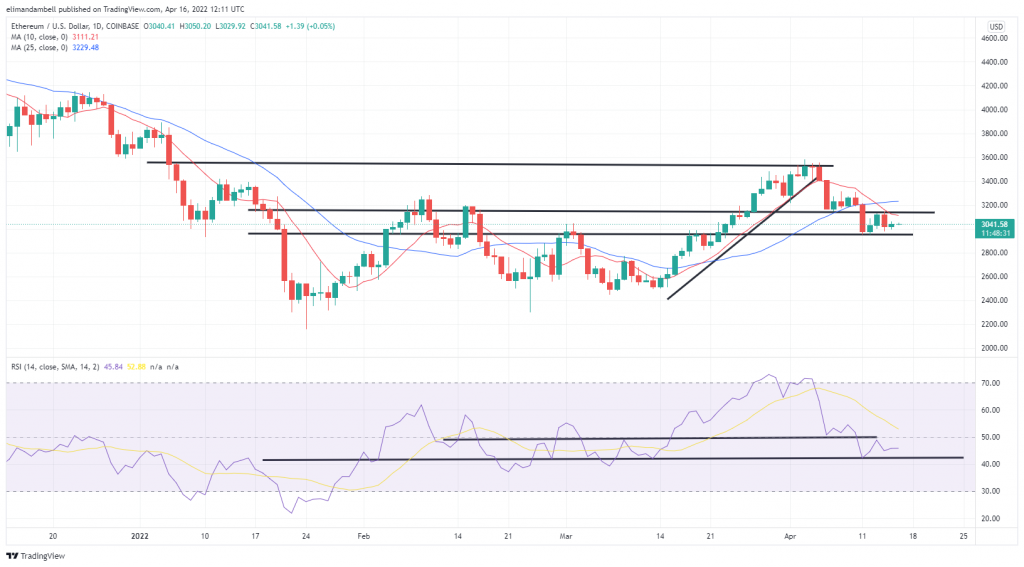1024x567 pixels.
Task: Click the 50.00 RSI axis label
Action: (x=991, y=438)
